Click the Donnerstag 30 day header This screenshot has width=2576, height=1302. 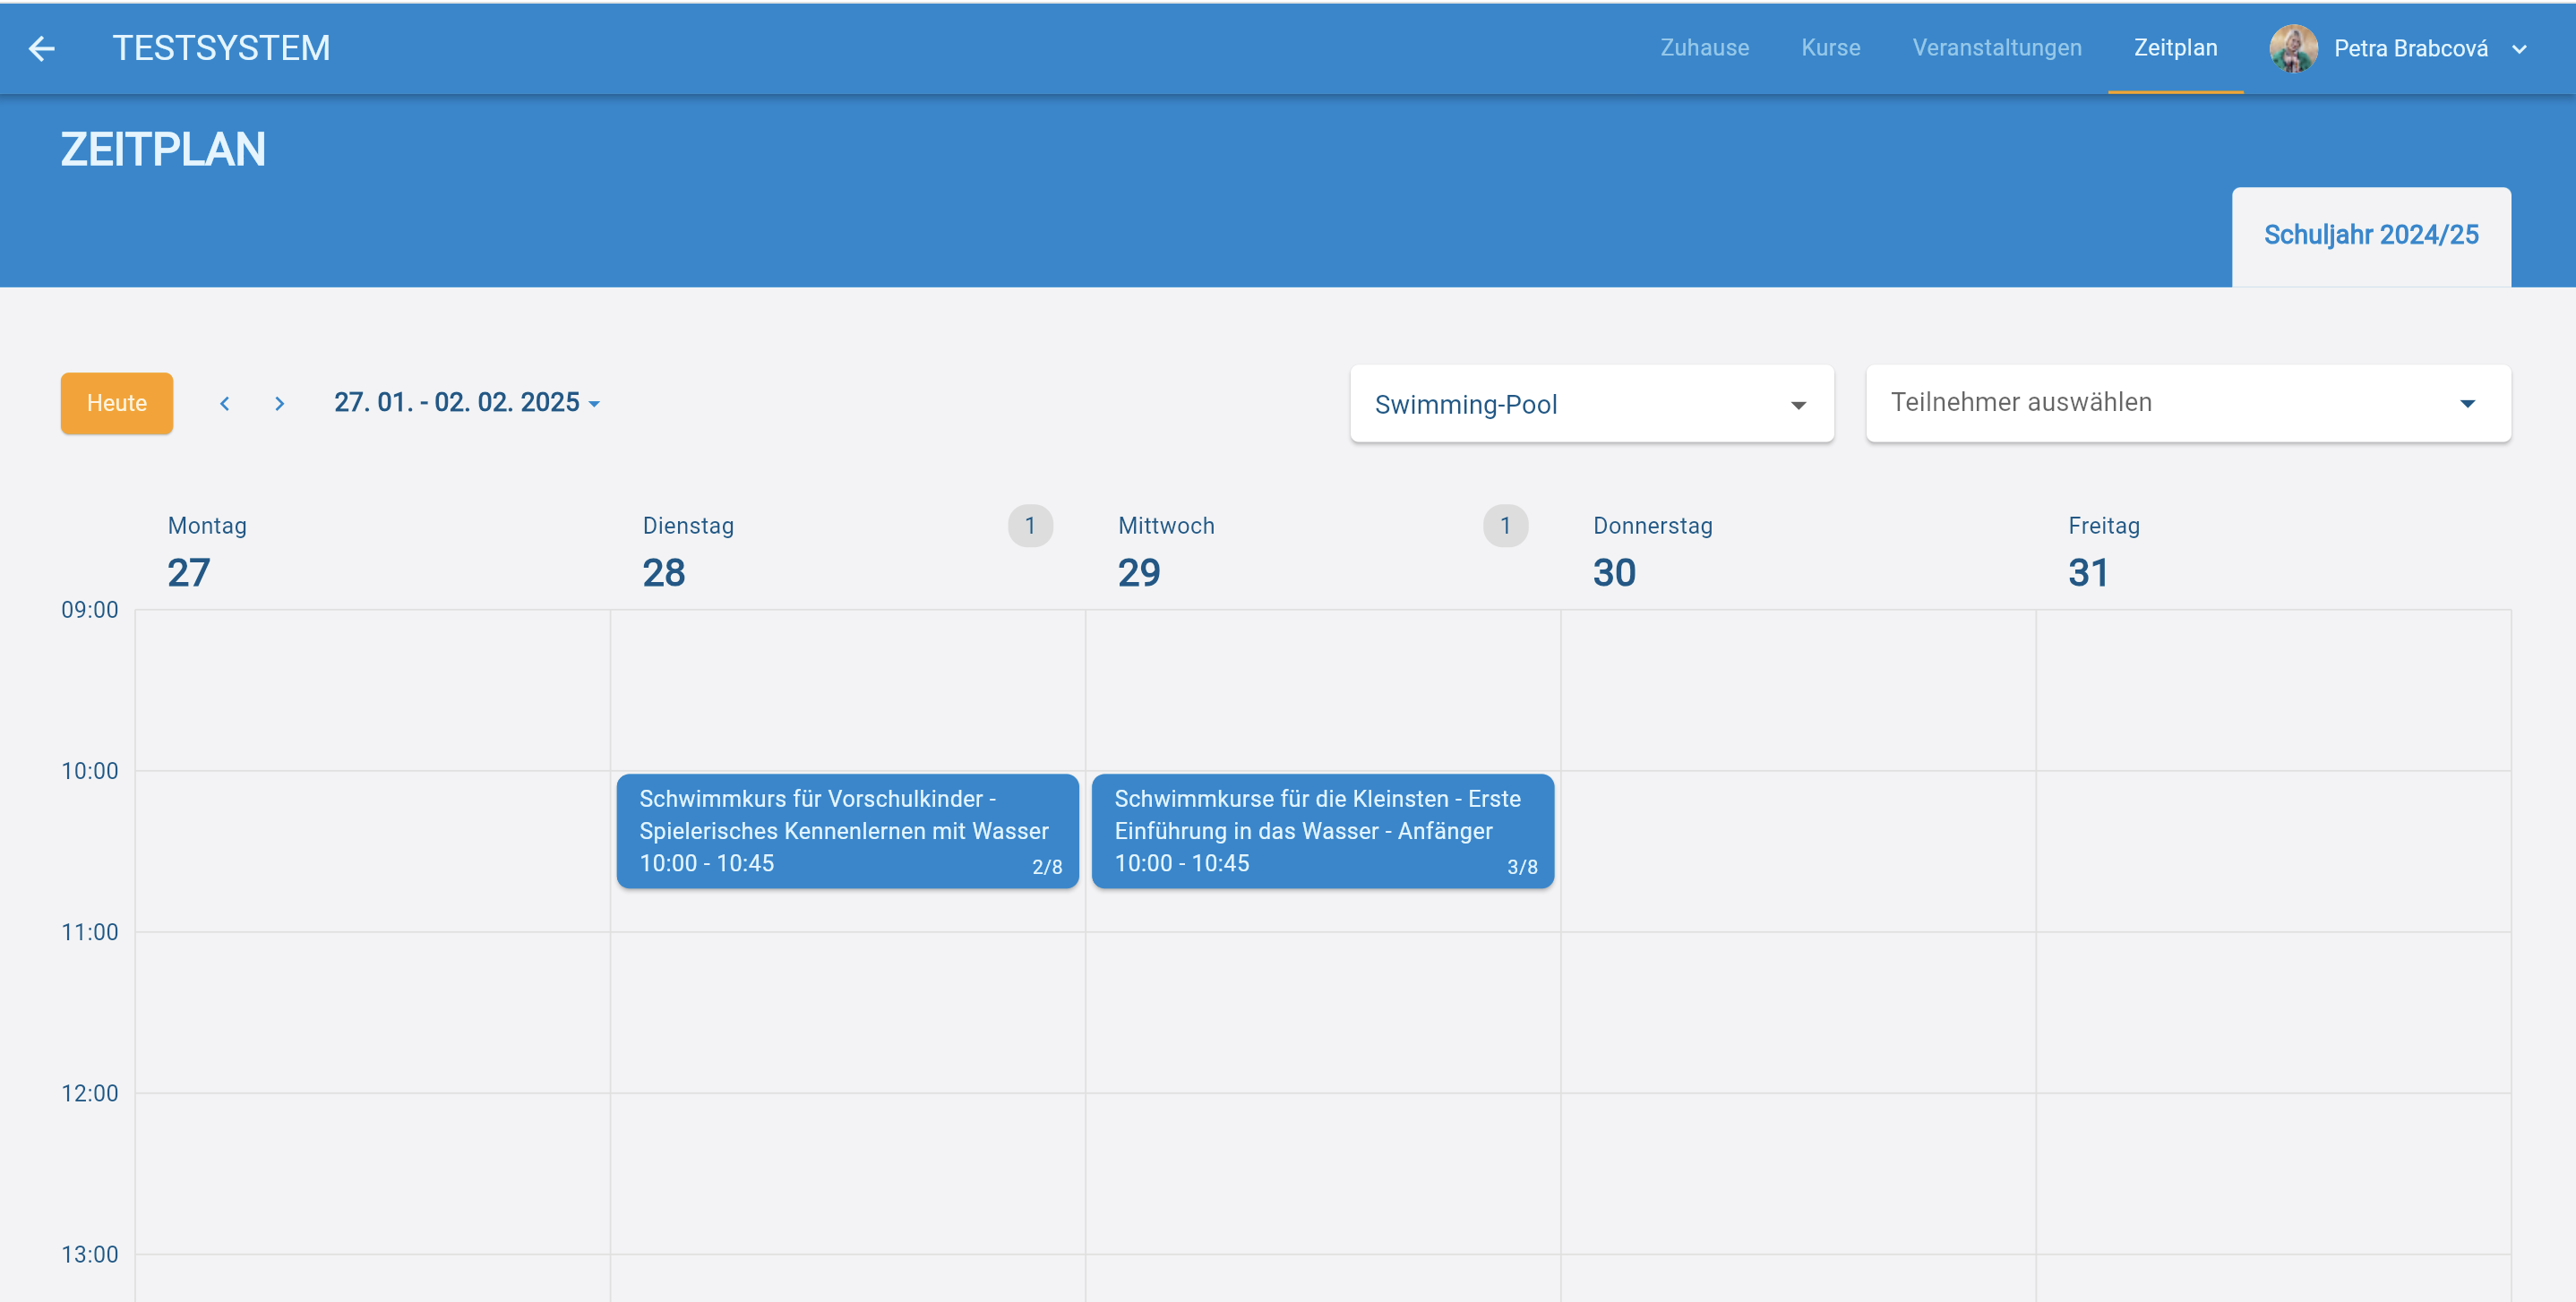1652,551
